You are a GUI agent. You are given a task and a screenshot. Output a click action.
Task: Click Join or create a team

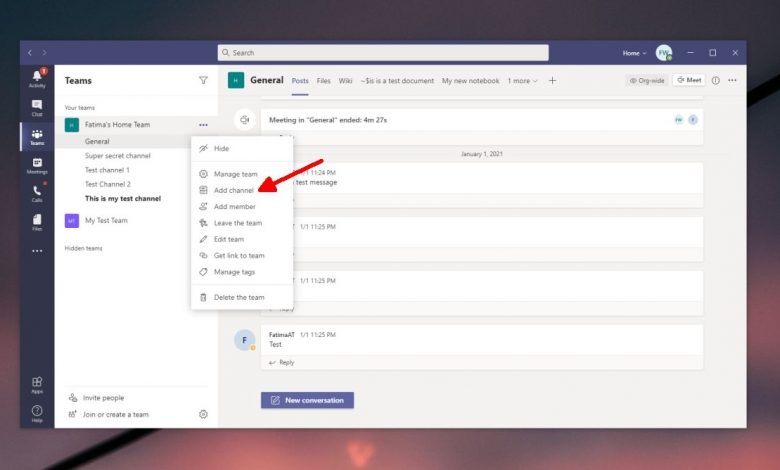115,414
